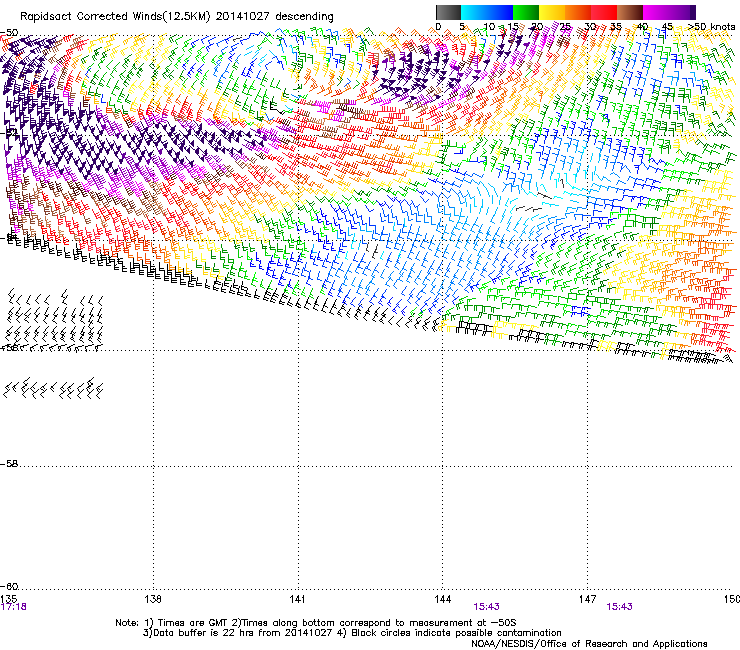Pick the red 30–35 knots legend segment
This screenshot has height=650, width=740.
(604, 12)
